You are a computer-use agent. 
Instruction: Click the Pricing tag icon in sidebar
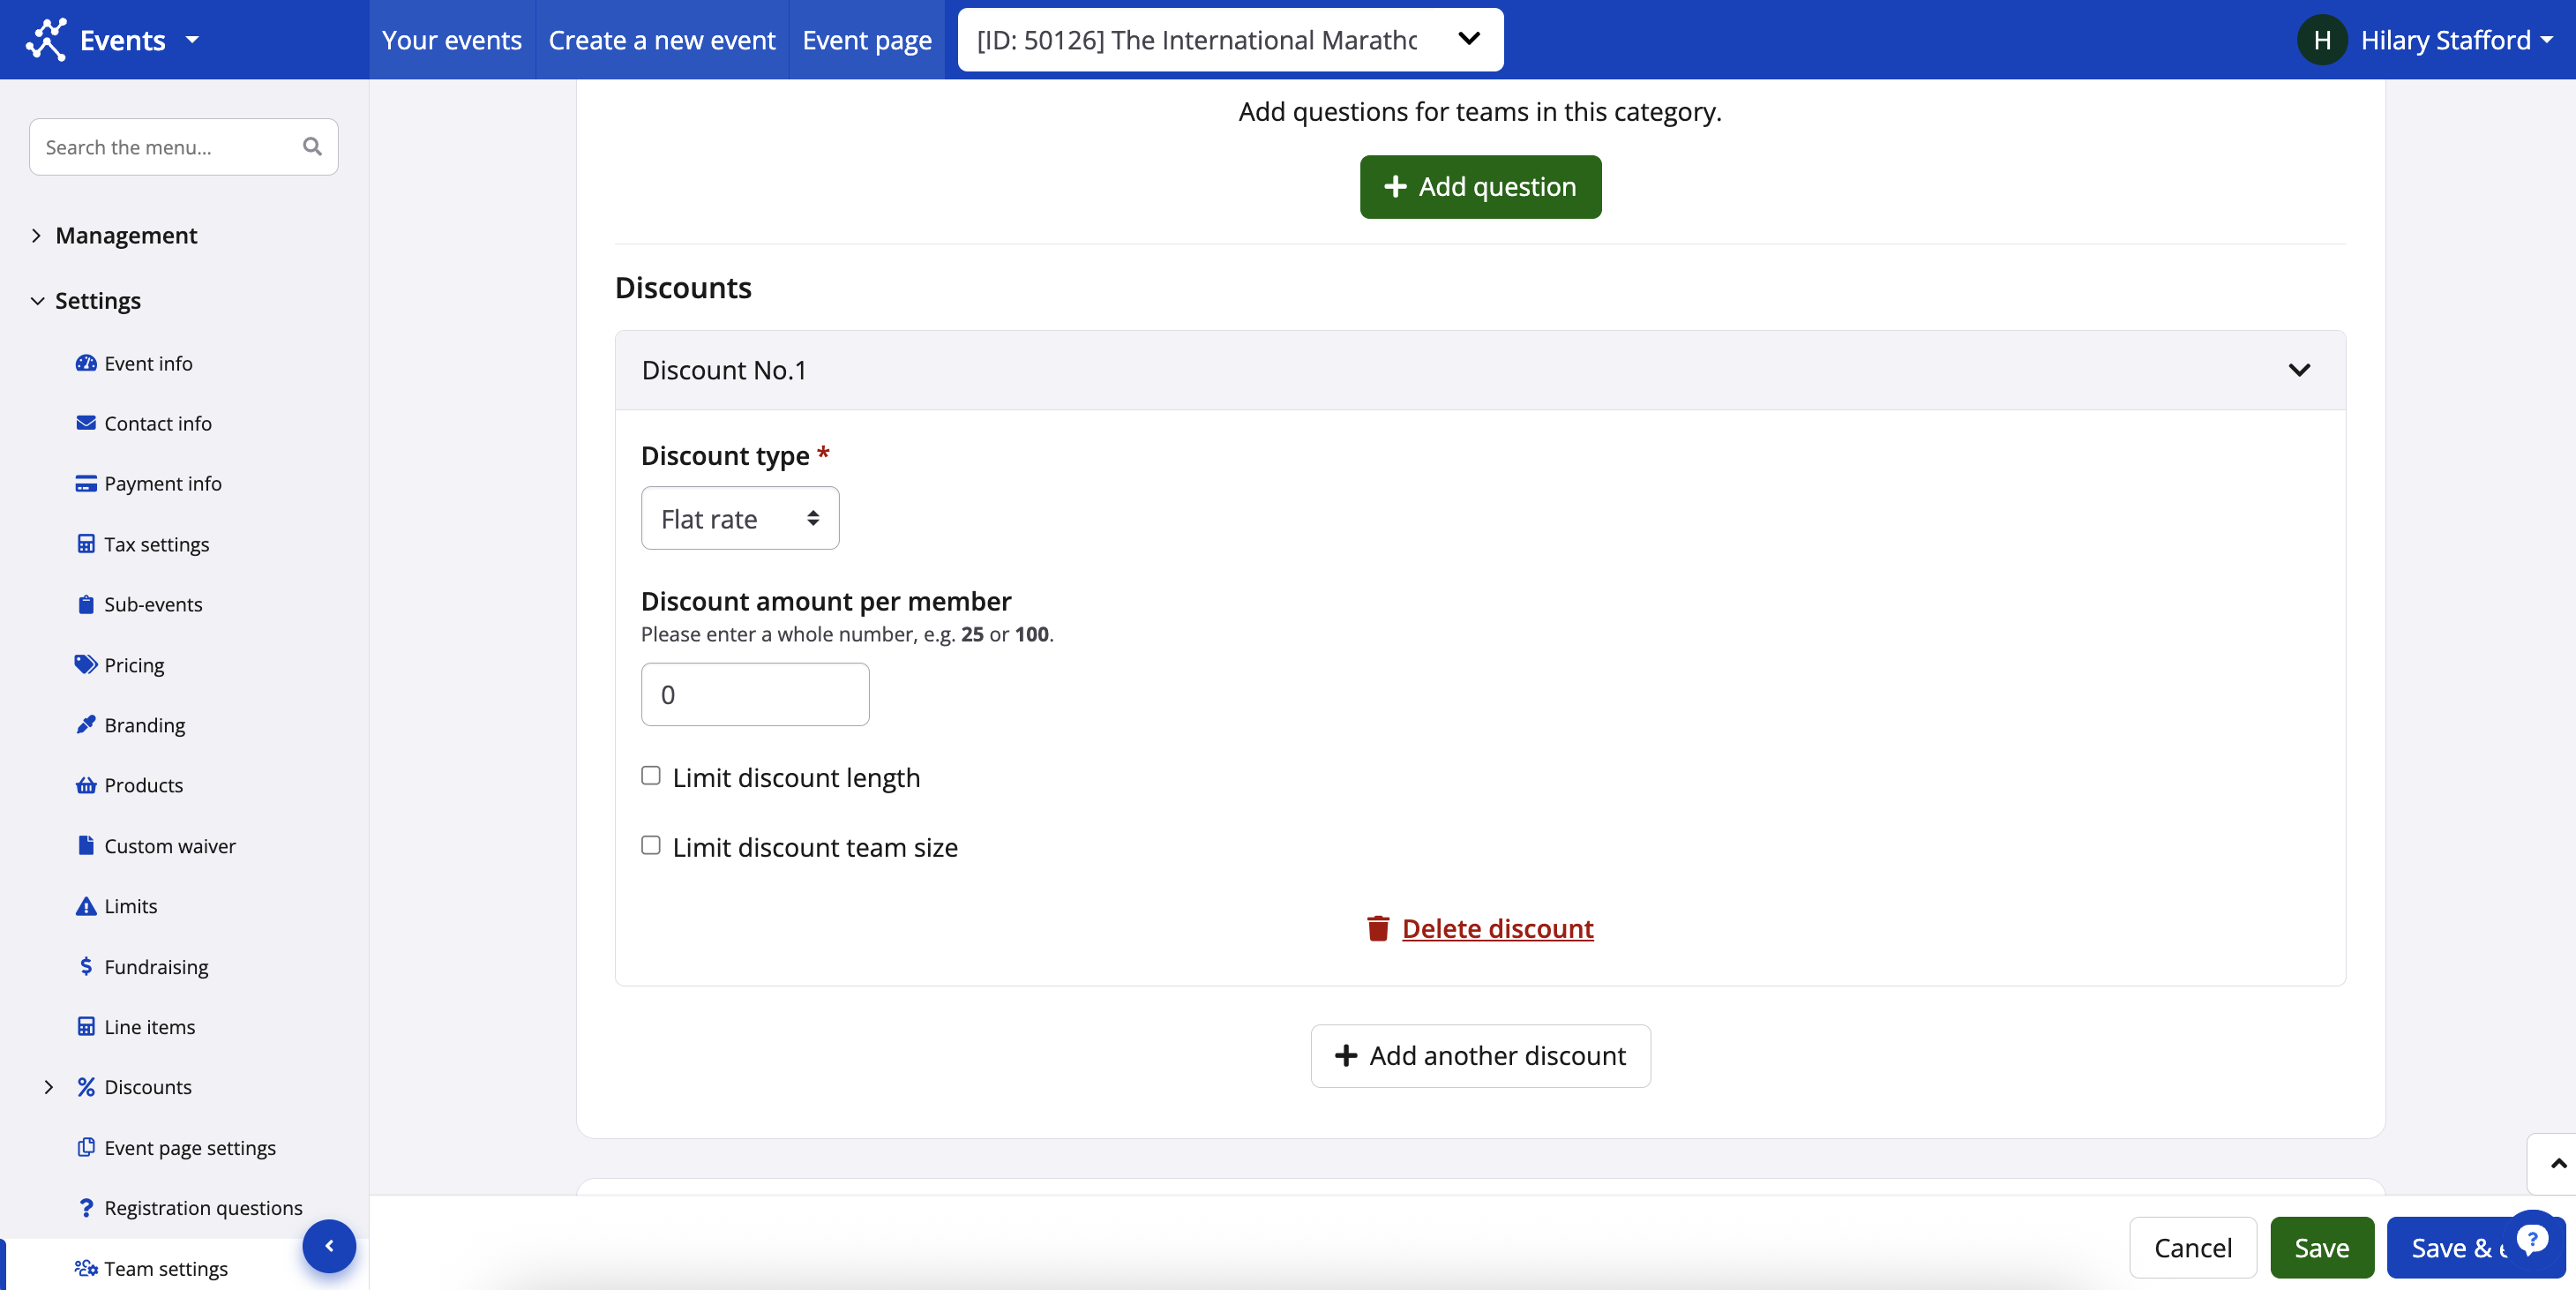point(85,665)
